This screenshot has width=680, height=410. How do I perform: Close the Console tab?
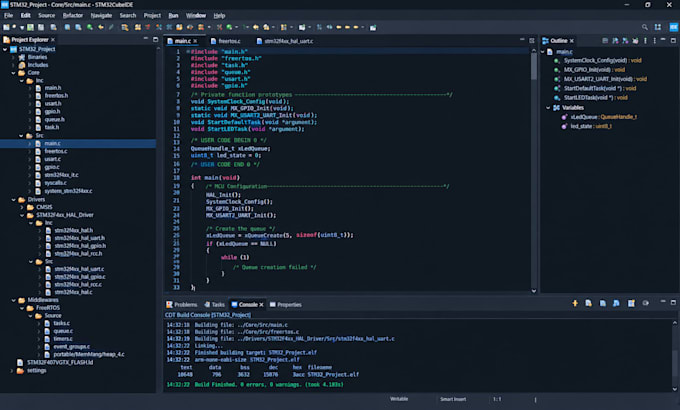tap(262, 305)
